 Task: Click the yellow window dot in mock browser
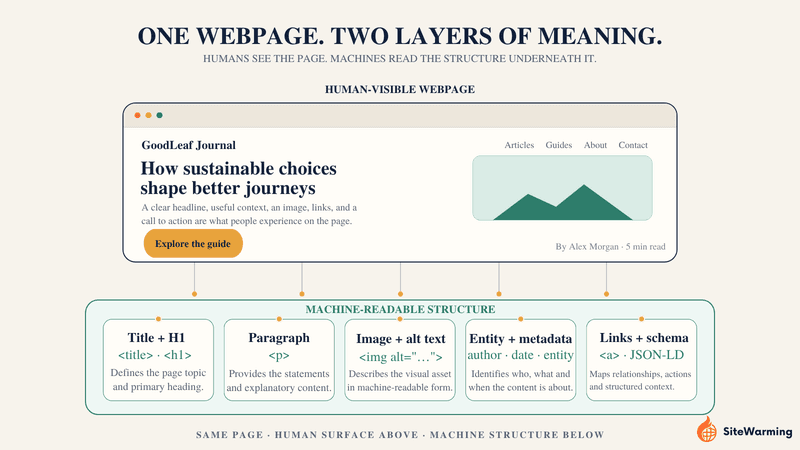coord(148,115)
